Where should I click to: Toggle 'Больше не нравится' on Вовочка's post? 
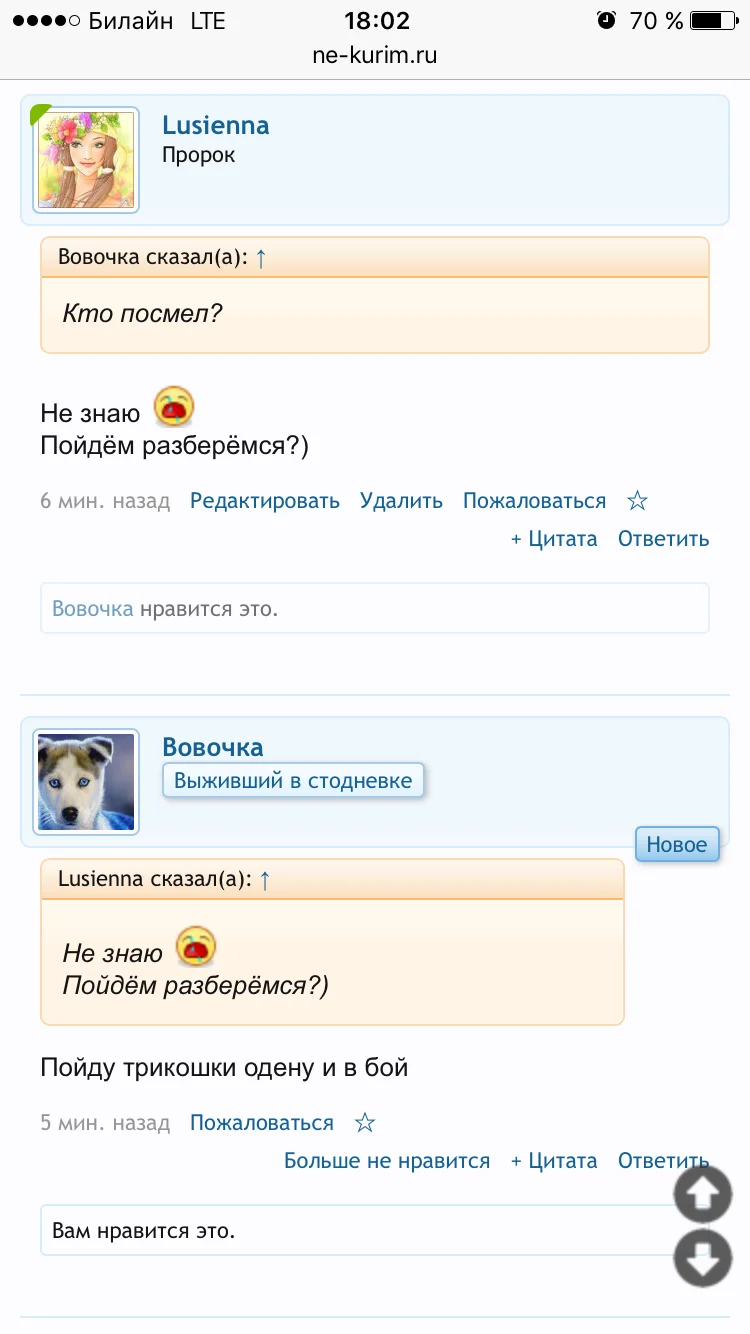(387, 1161)
